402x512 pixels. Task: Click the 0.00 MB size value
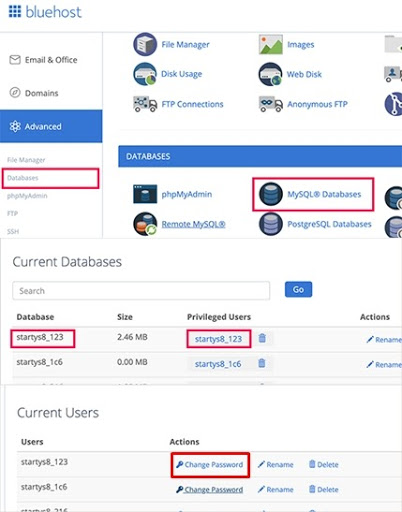tap(132, 362)
